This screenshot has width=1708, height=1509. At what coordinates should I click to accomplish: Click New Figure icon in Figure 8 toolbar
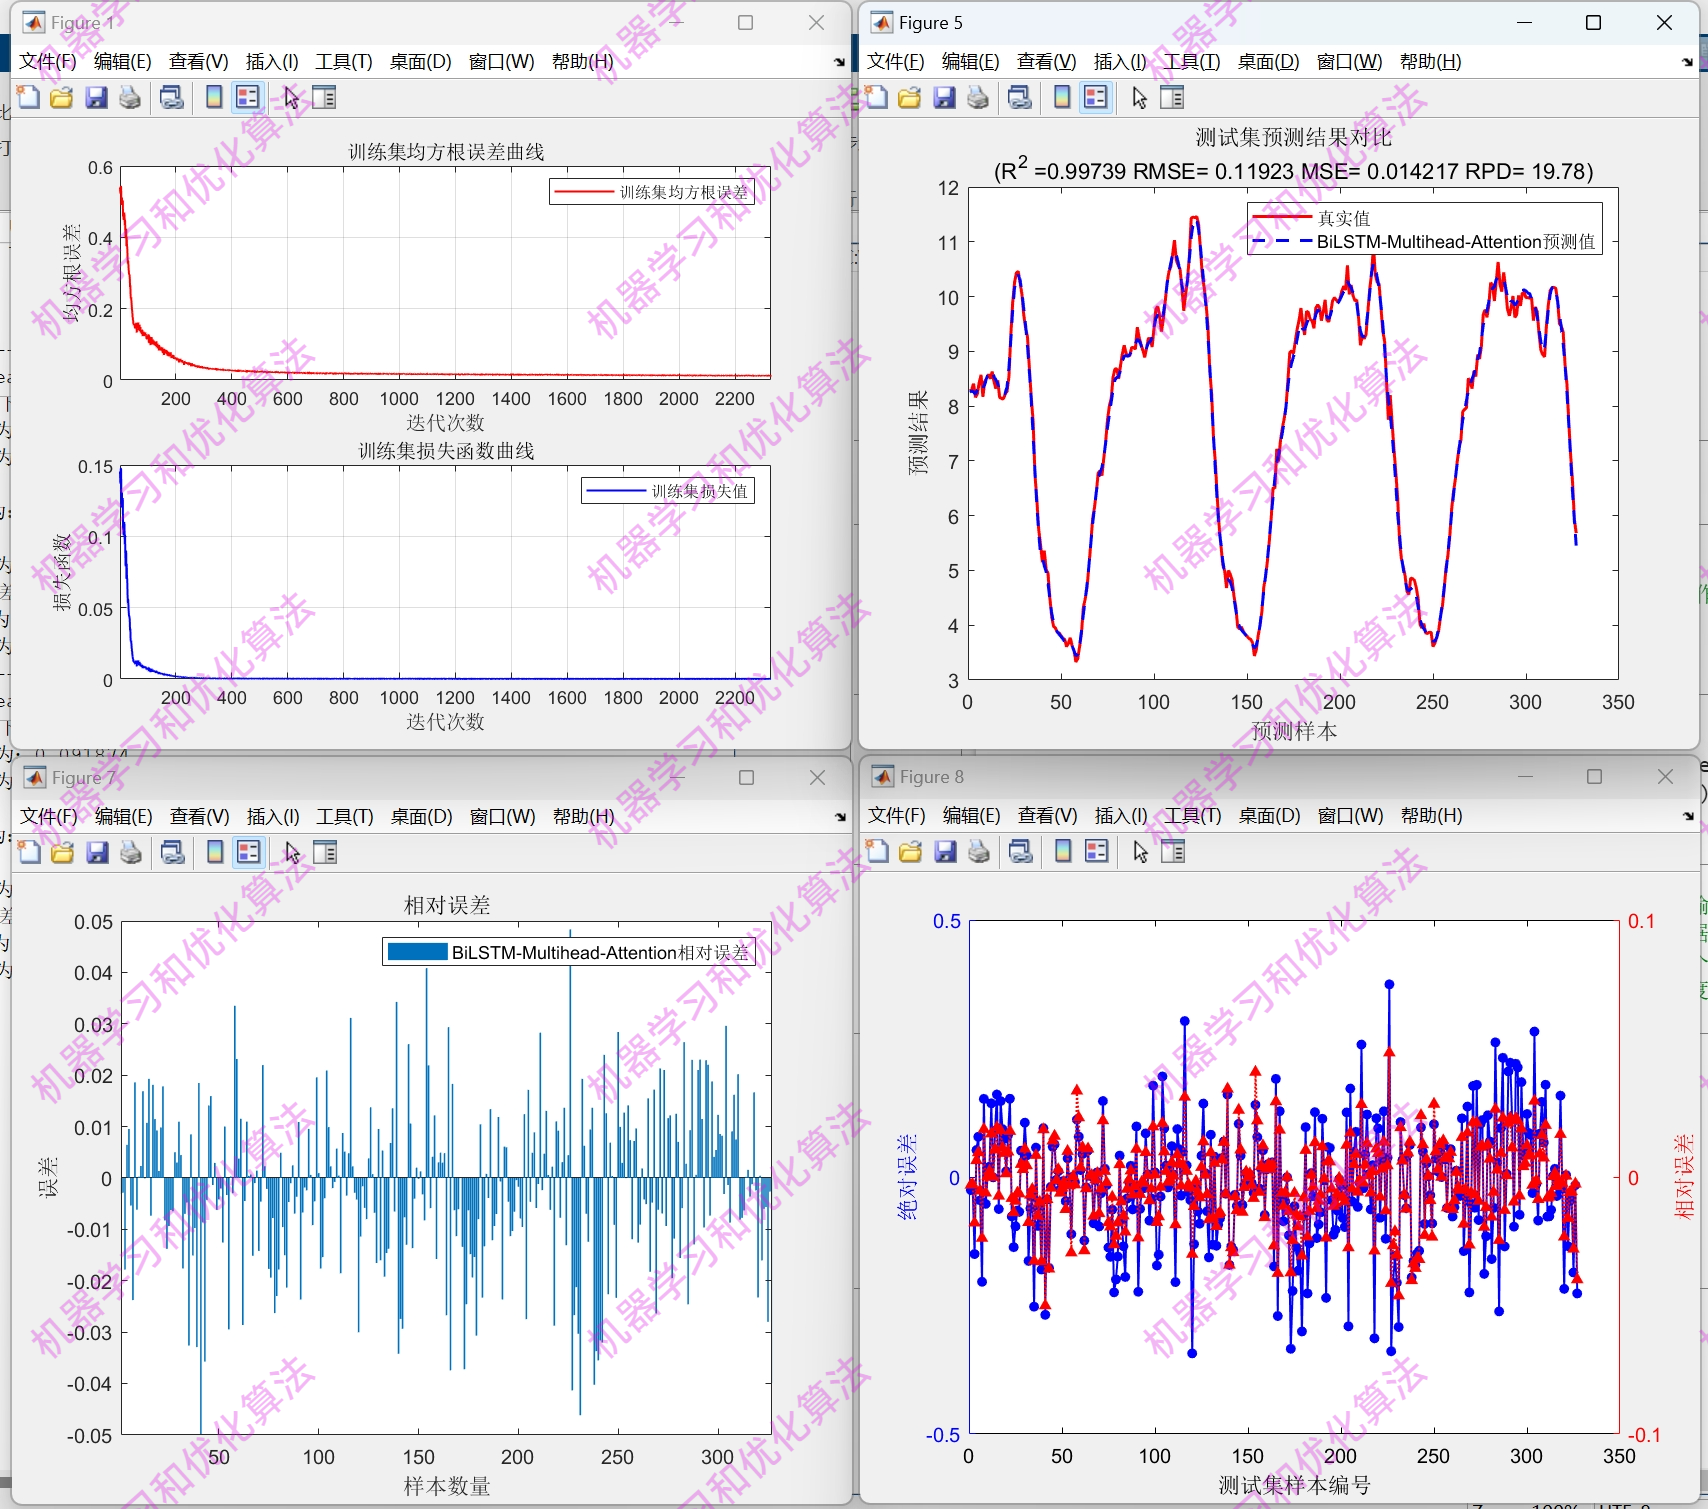tap(878, 851)
